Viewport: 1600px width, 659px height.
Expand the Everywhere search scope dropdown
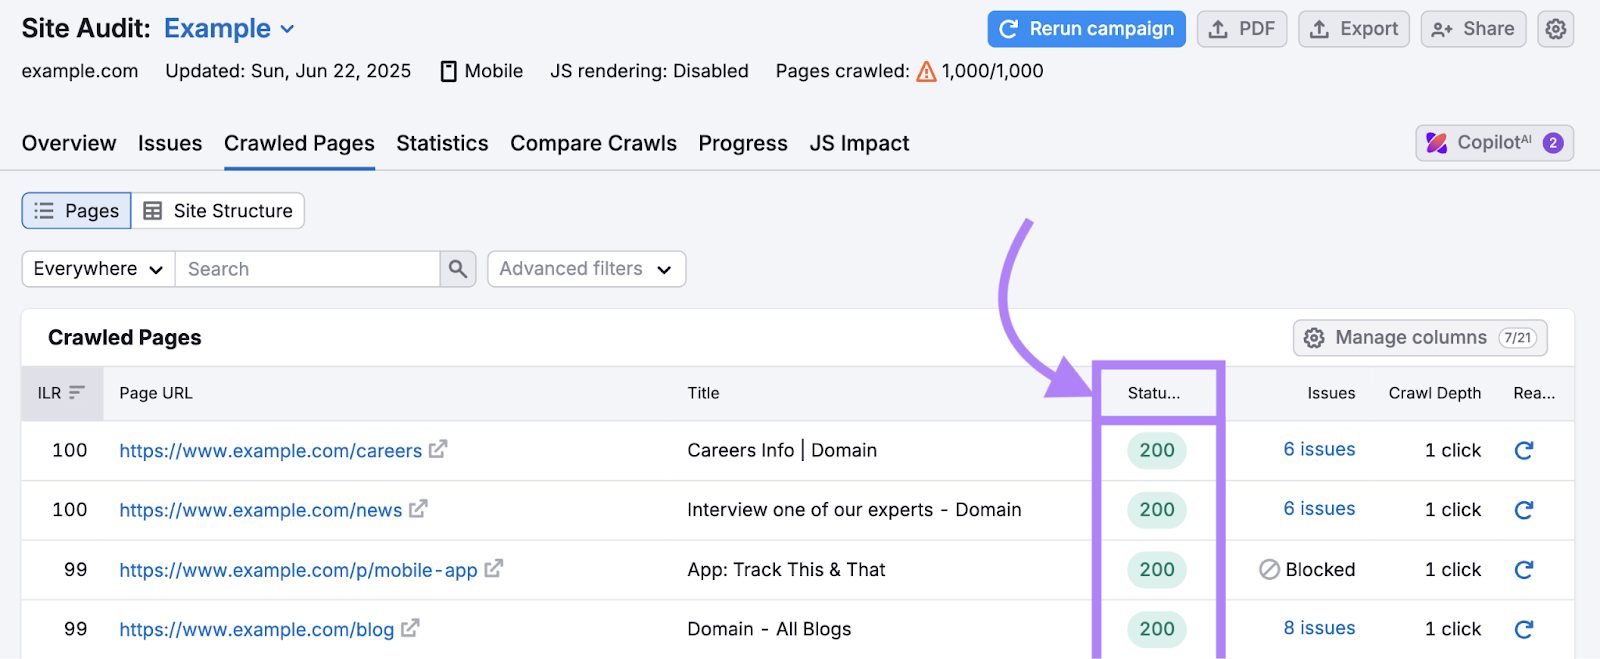pos(98,269)
